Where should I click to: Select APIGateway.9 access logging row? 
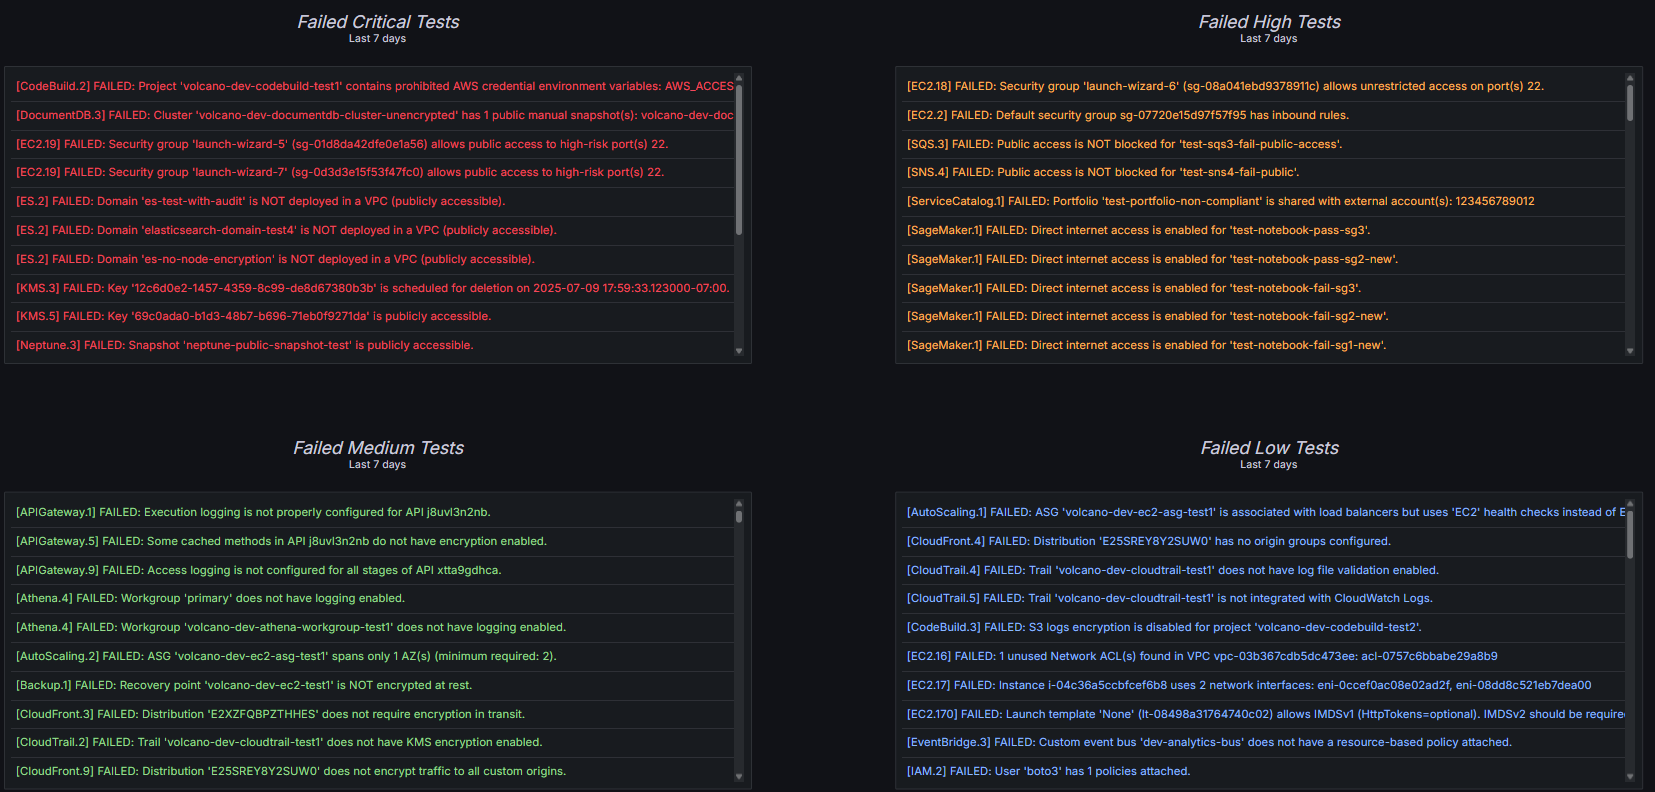point(370,570)
